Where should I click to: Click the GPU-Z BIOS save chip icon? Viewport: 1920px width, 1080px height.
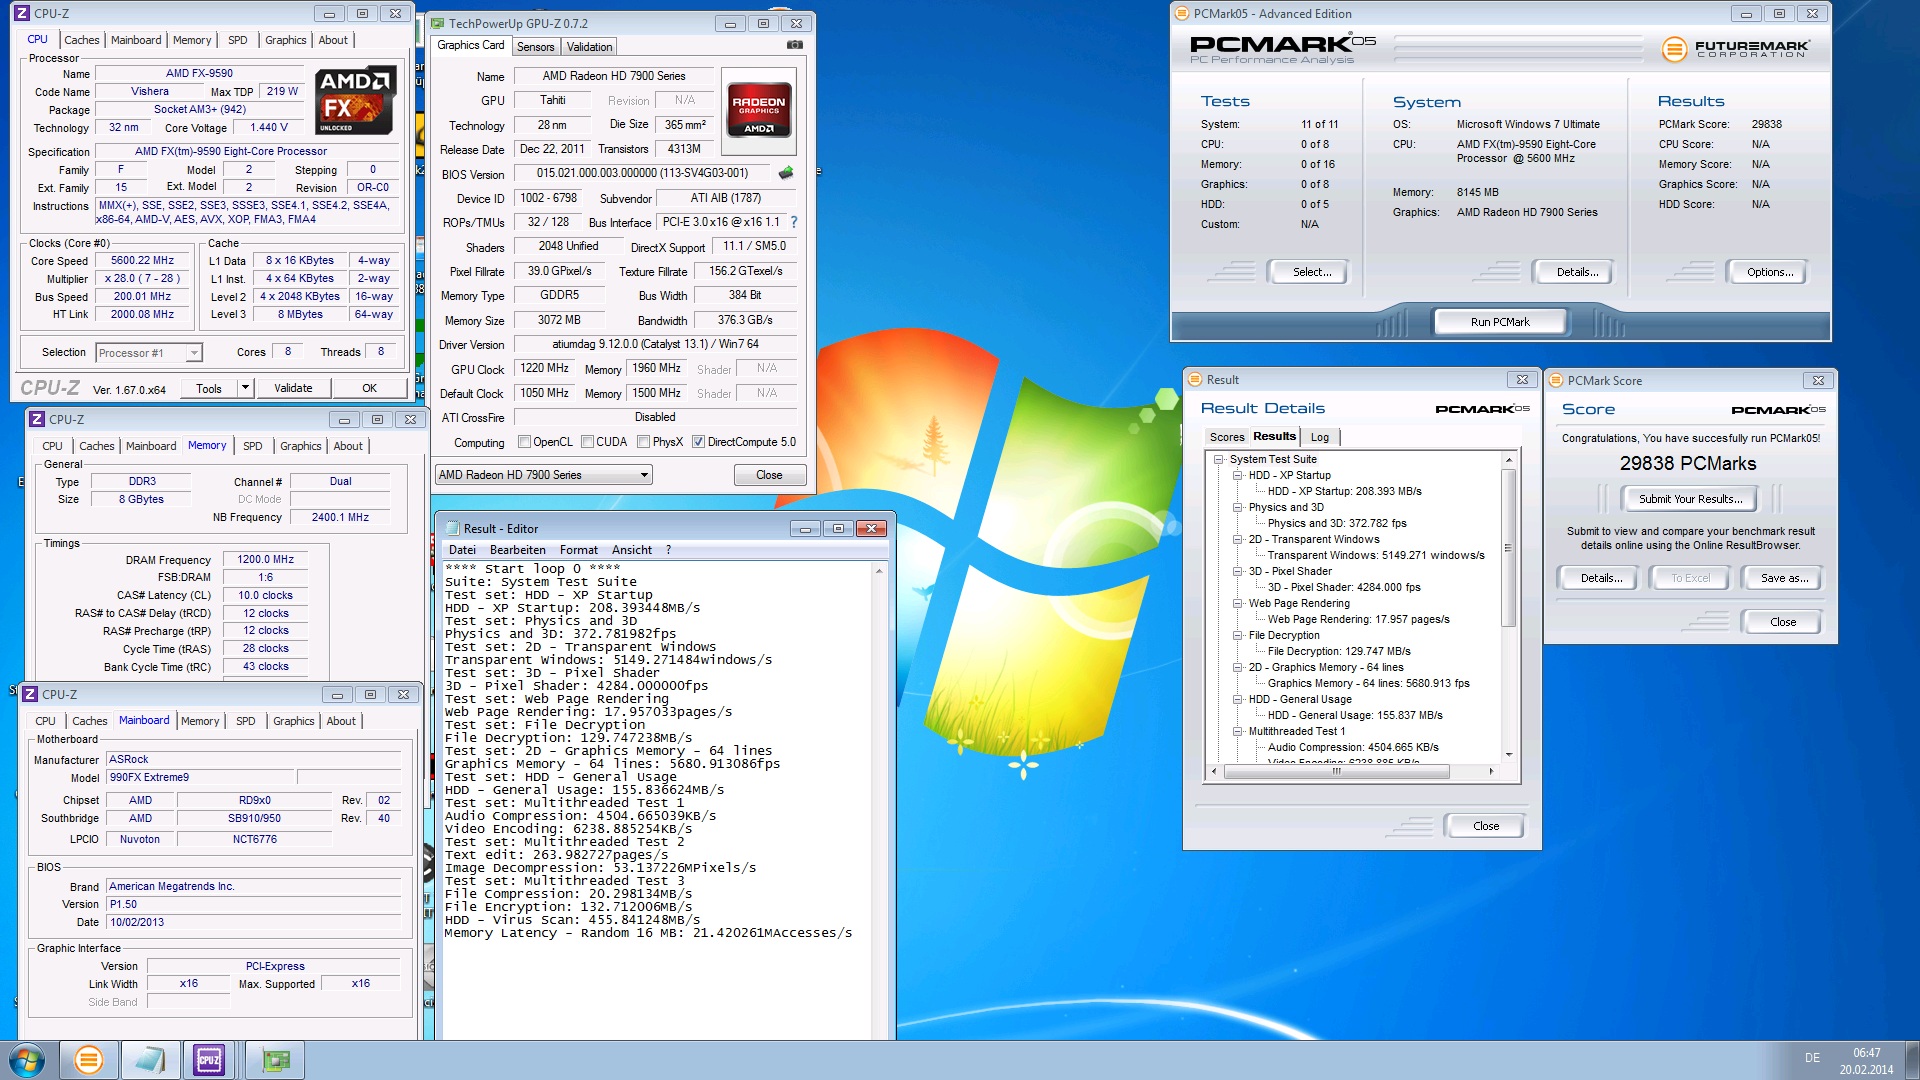click(x=786, y=173)
